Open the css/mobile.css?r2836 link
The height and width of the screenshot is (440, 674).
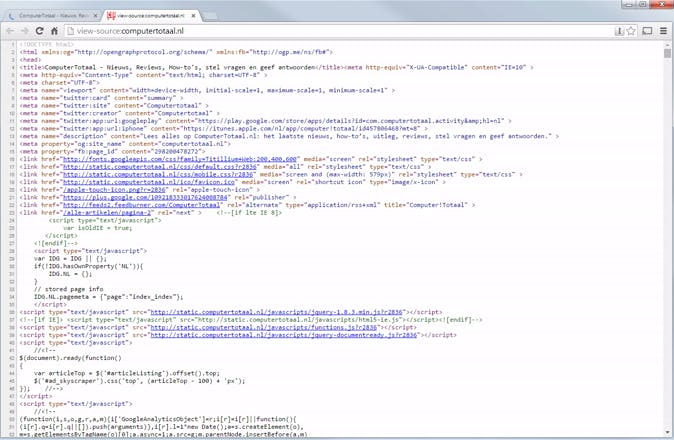point(158,174)
